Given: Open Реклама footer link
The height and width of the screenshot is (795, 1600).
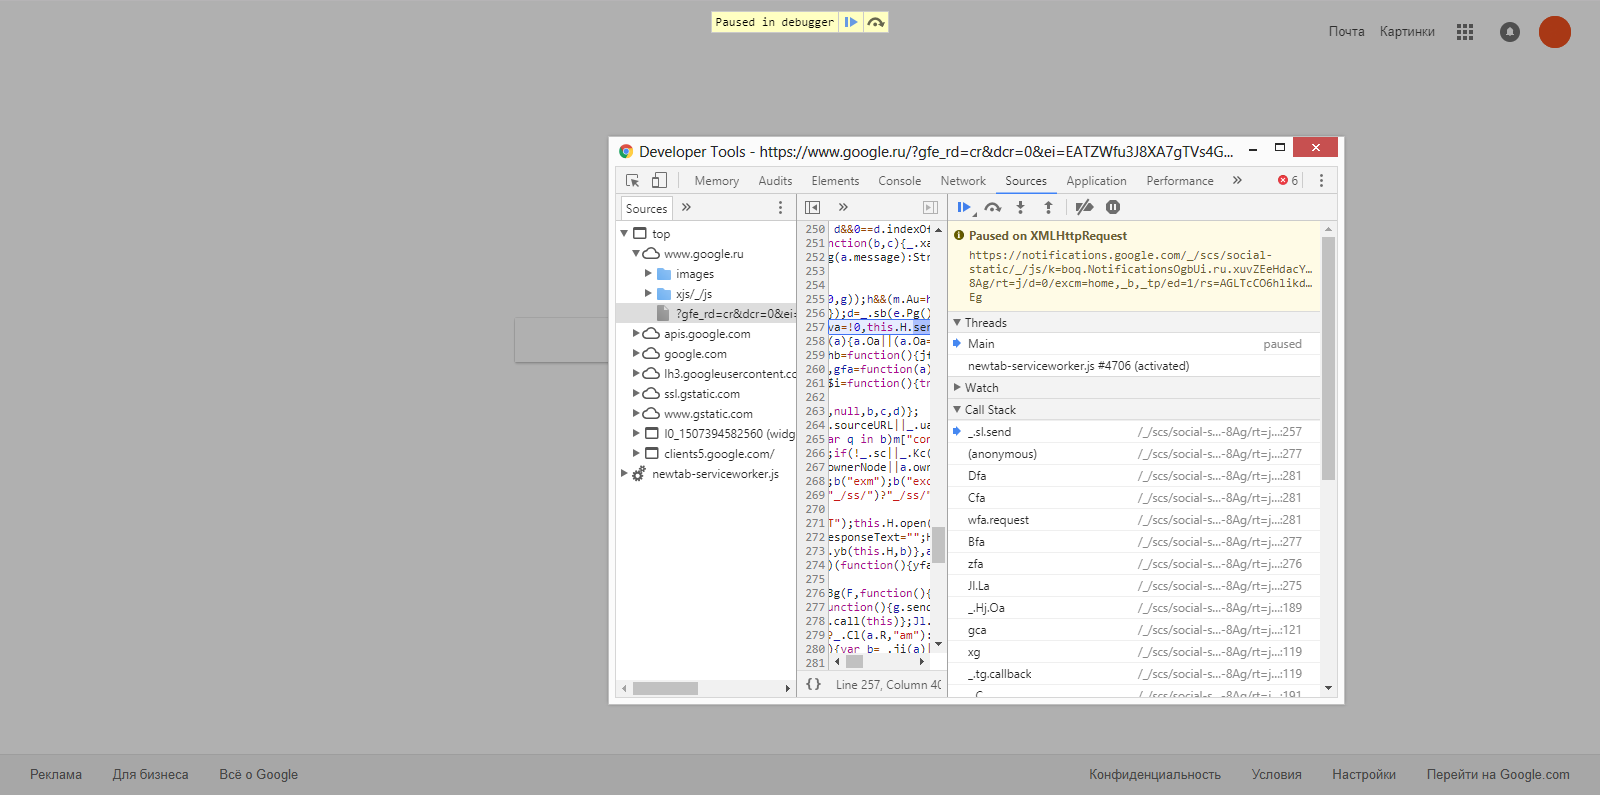Looking at the screenshot, I should (56, 774).
